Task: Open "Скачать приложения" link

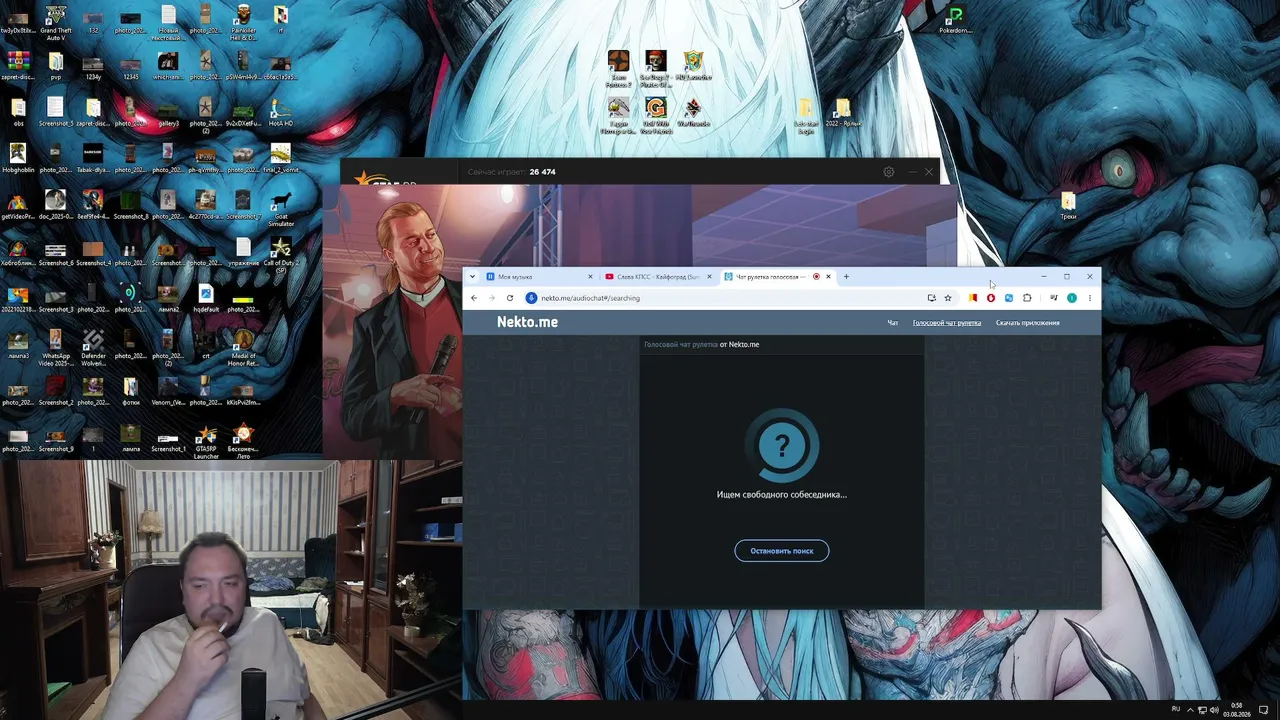Action: coord(1027,323)
